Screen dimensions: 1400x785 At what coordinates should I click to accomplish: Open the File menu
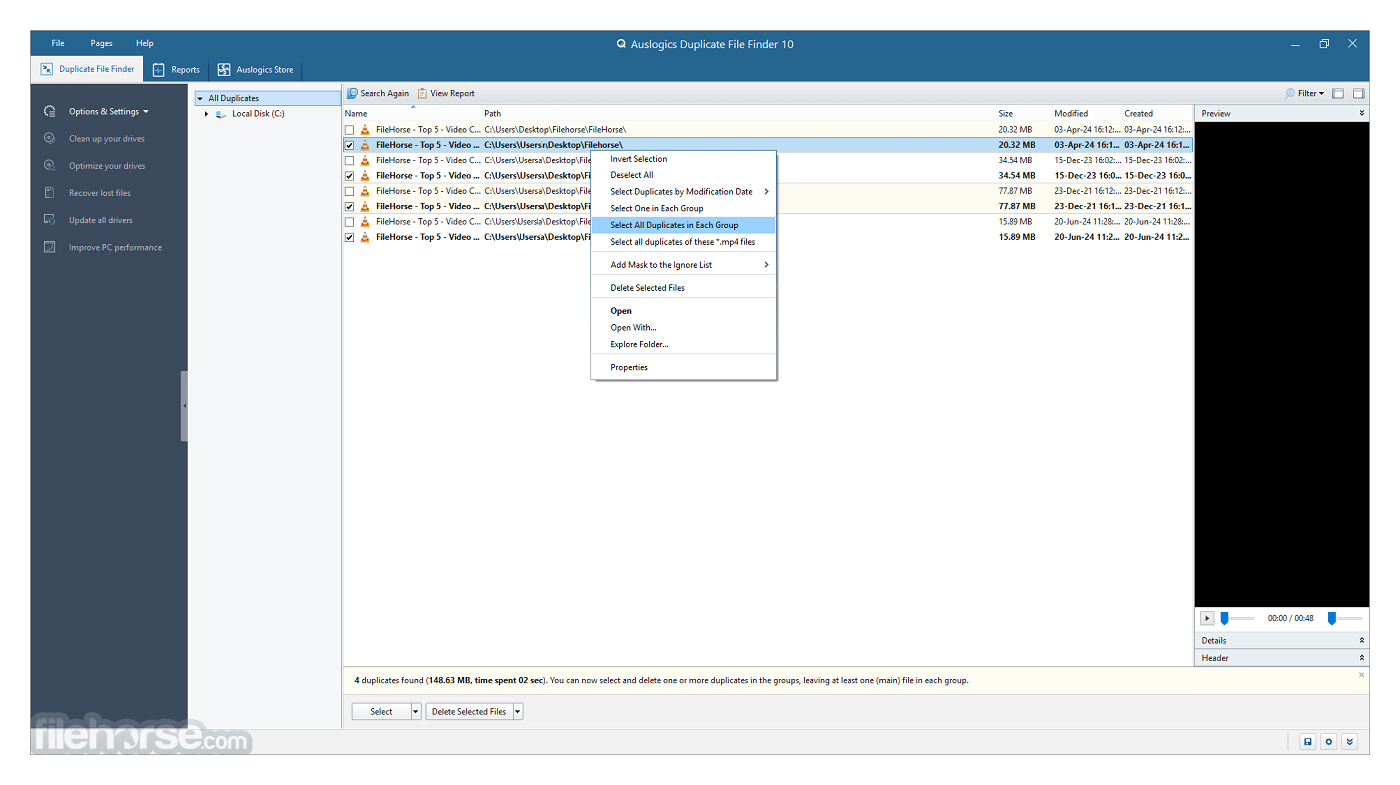(x=58, y=43)
